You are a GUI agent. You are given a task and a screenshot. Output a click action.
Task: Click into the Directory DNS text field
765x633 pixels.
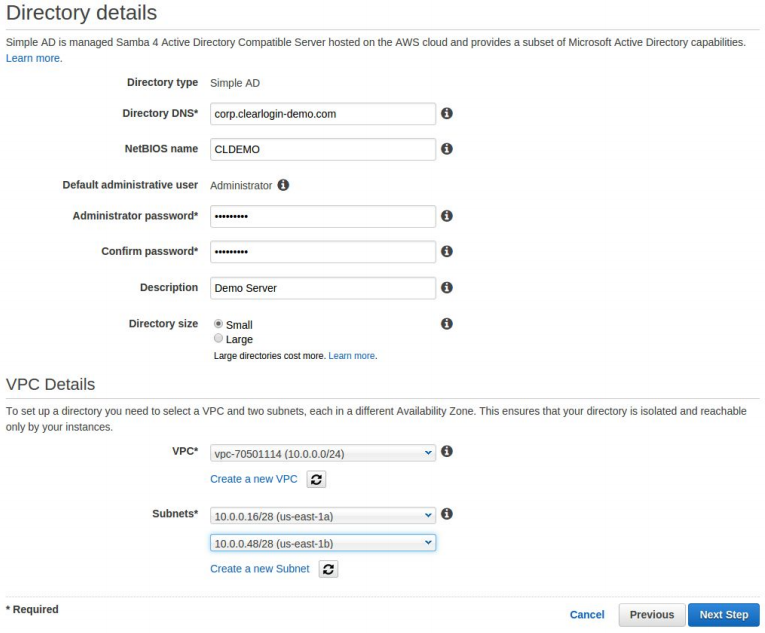323,114
